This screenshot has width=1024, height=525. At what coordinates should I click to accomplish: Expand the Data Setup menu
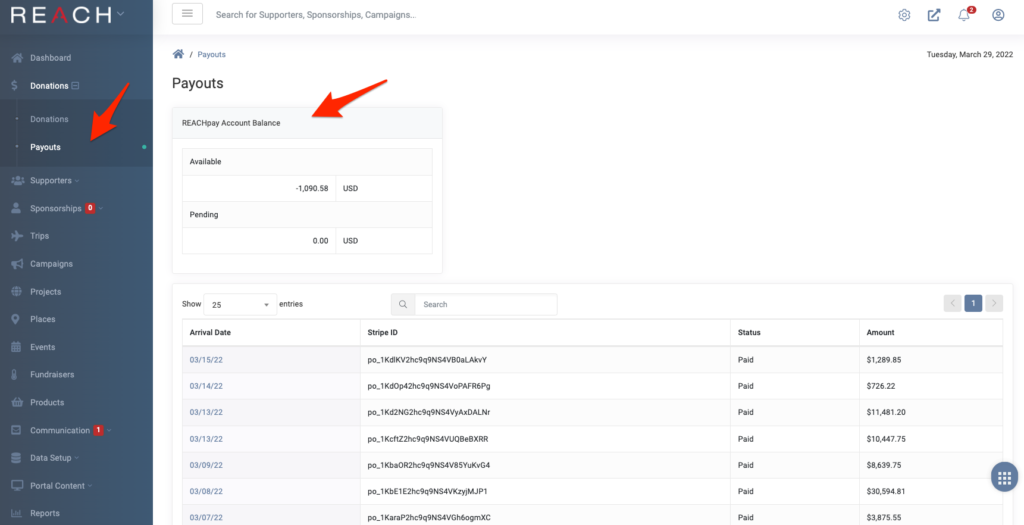tap(54, 458)
